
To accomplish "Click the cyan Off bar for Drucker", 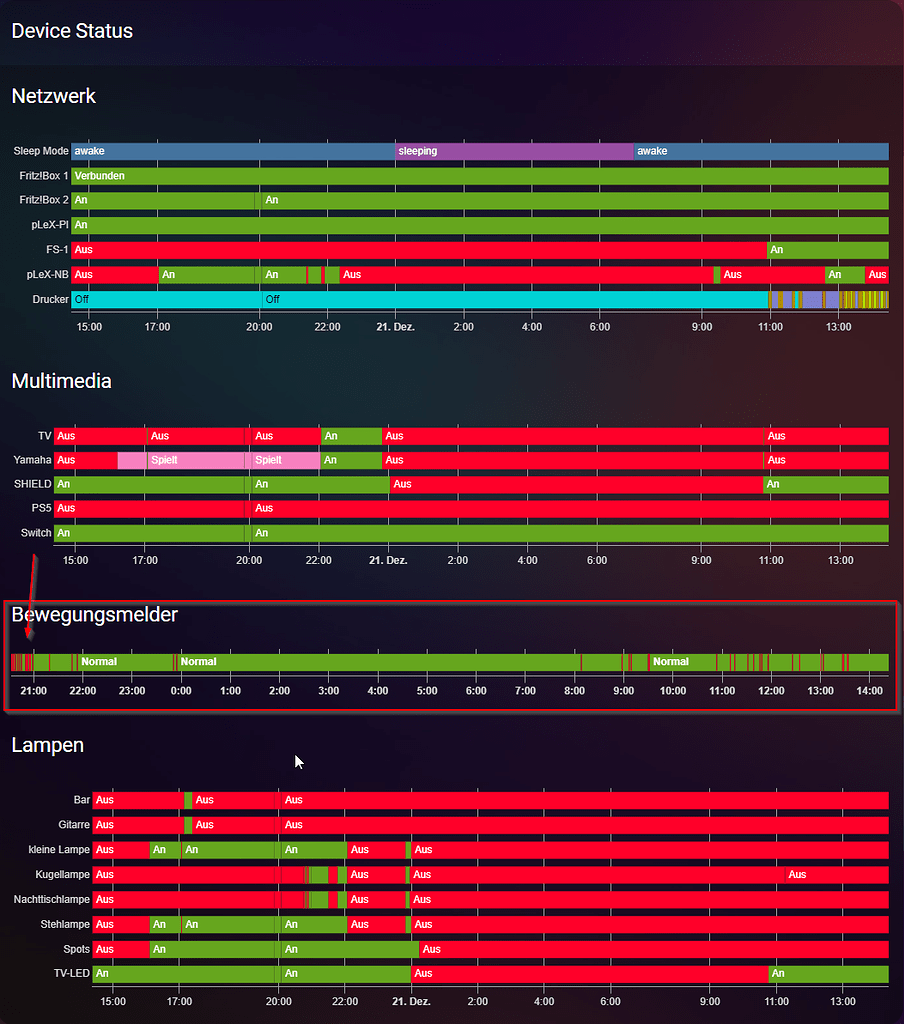I will point(400,299).
